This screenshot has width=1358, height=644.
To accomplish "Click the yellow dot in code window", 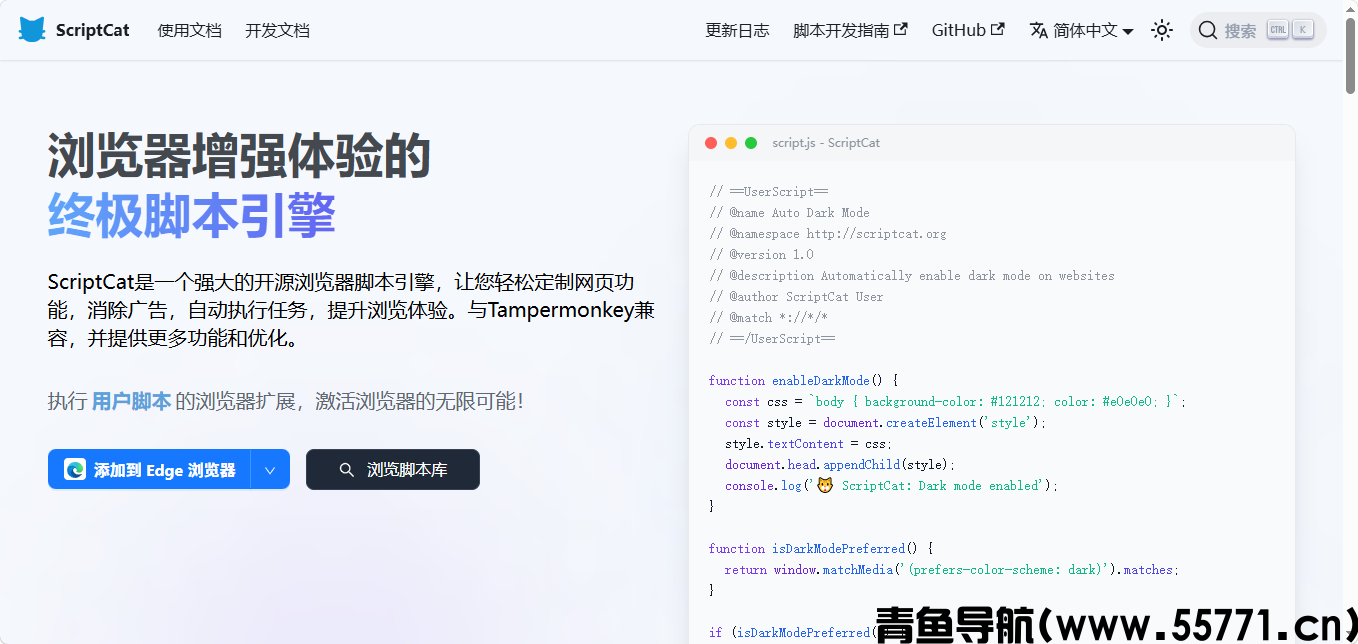I will click(731, 143).
